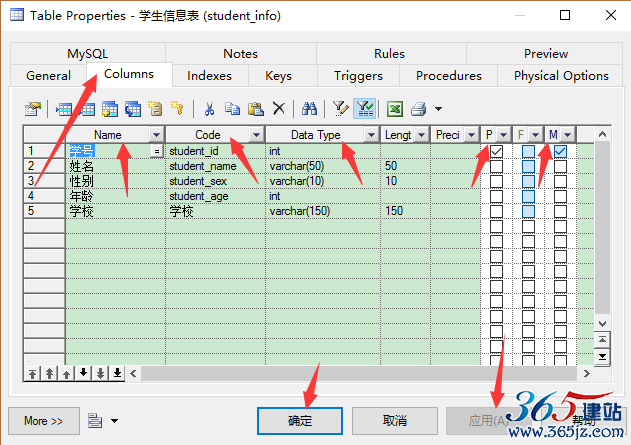Open the Triggers tab

358,76
